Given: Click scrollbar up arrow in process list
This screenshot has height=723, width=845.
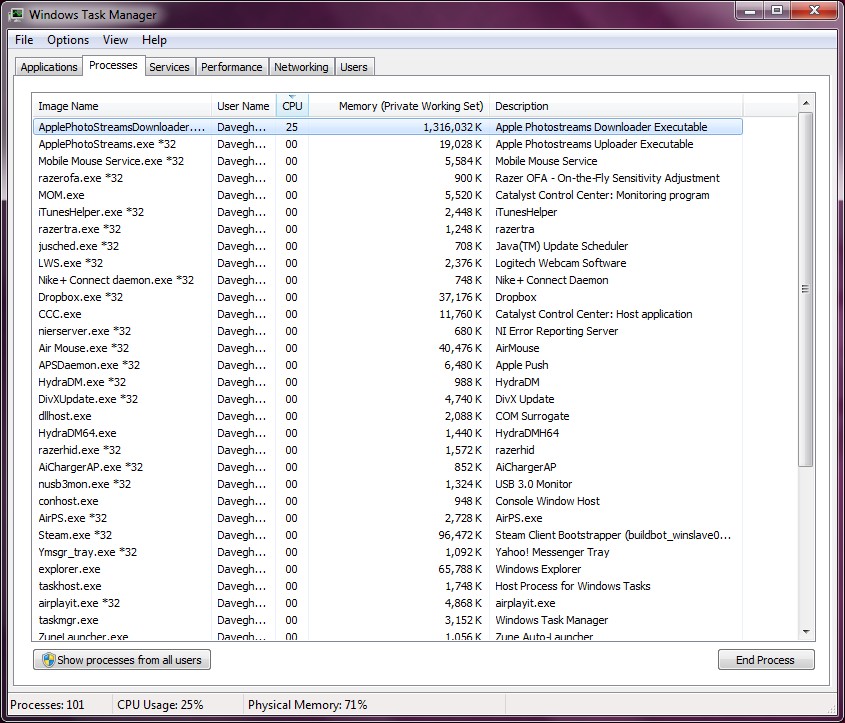Looking at the screenshot, I should point(806,103).
